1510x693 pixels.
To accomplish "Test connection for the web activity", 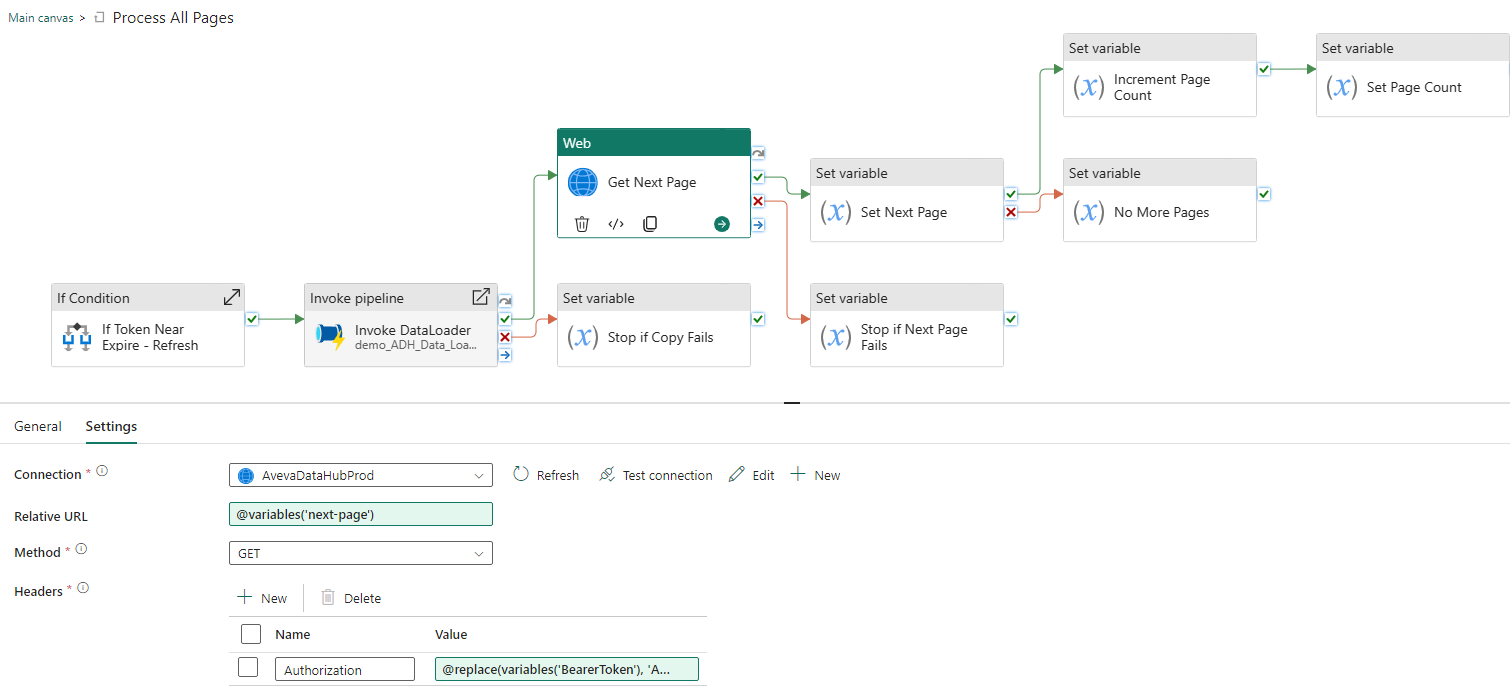I will click(x=656, y=475).
